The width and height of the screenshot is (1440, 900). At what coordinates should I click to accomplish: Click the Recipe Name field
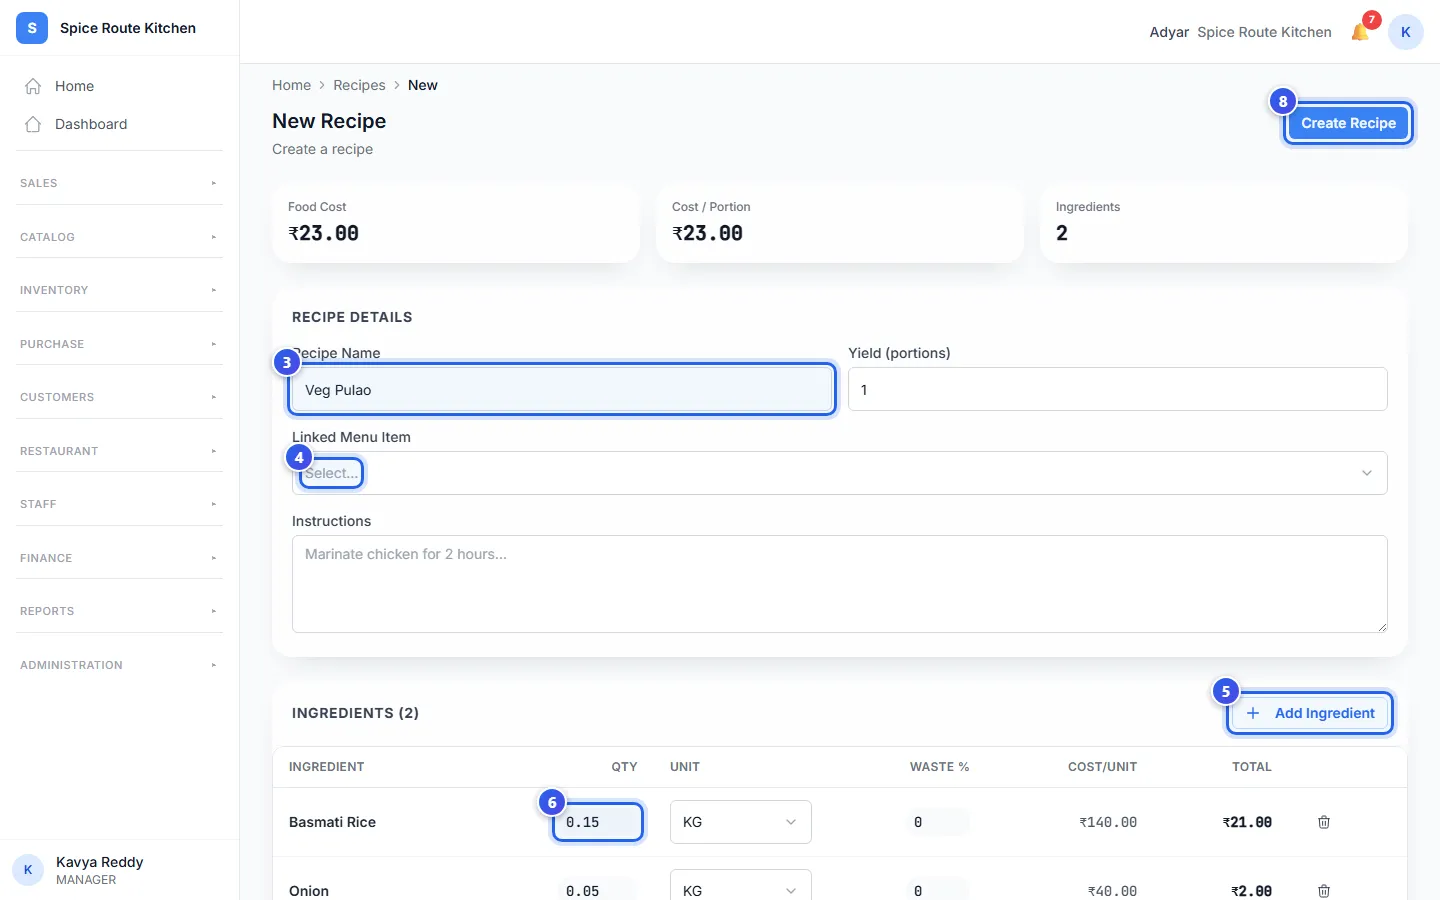pos(562,390)
